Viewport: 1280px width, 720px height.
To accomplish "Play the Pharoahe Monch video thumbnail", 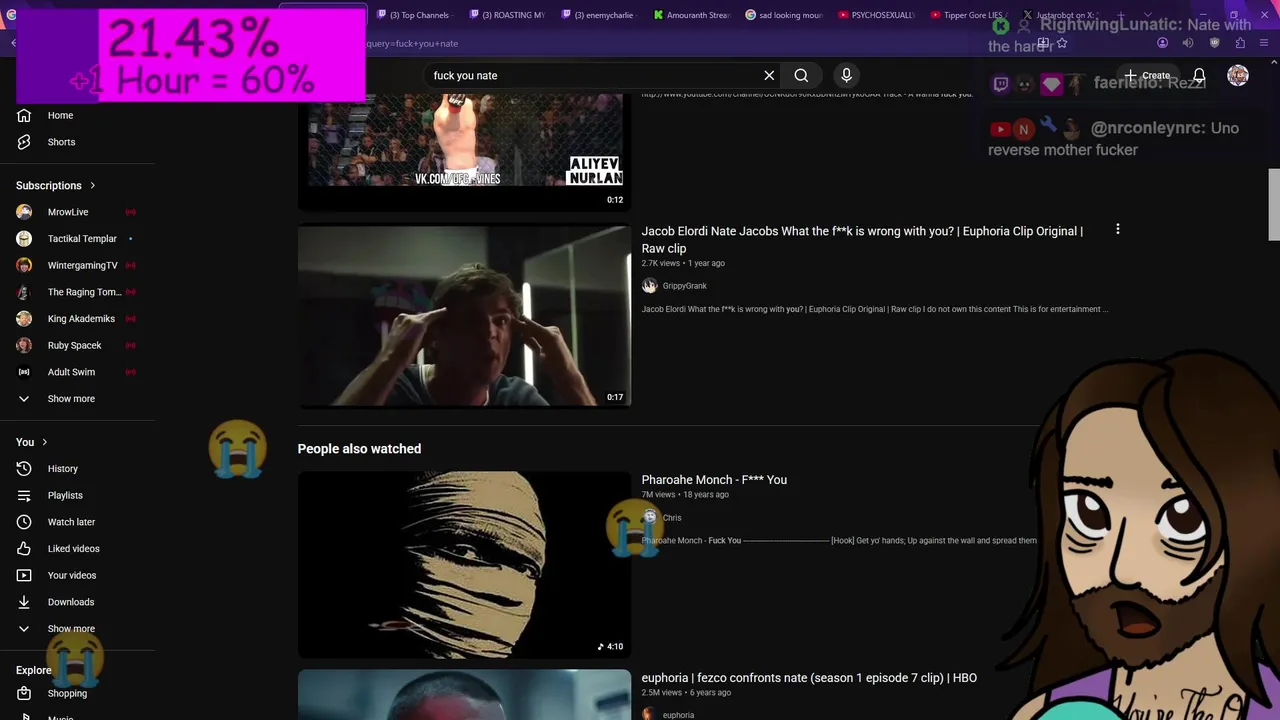I will point(464,564).
